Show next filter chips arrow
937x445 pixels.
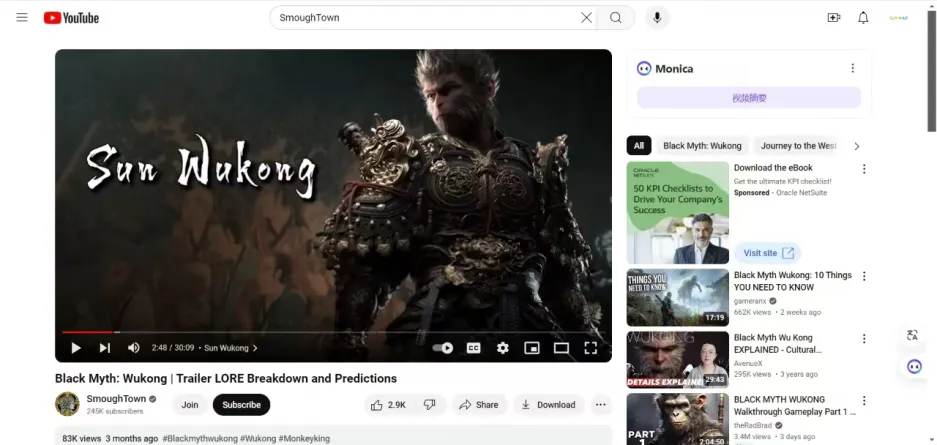tap(856, 146)
